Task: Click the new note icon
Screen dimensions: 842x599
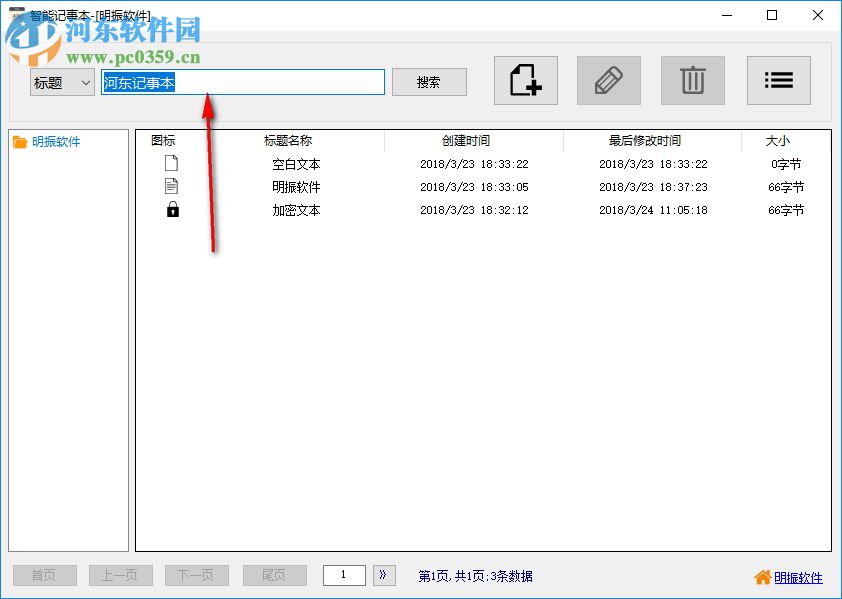Action: click(524, 81)
